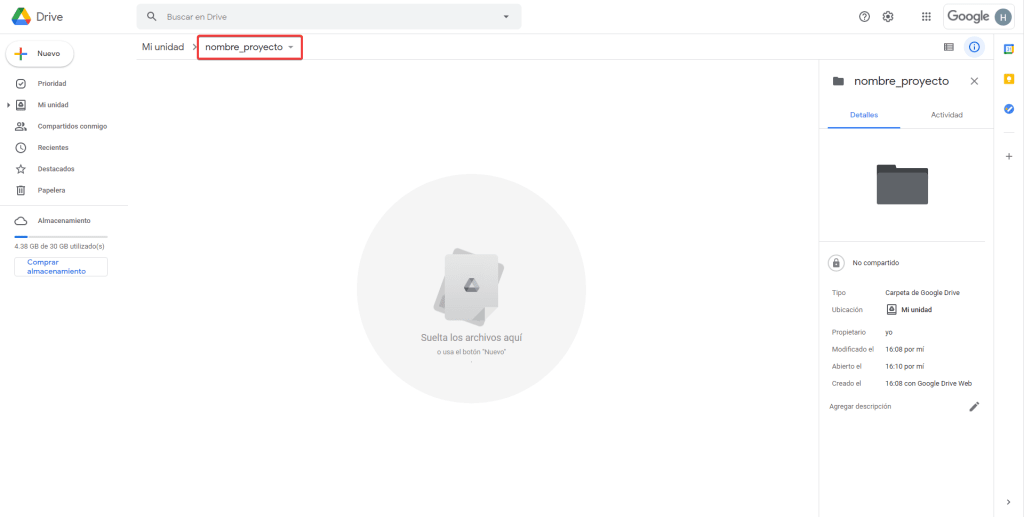
Task: Open the Google apps grid
Action: (x=926, y=17)
